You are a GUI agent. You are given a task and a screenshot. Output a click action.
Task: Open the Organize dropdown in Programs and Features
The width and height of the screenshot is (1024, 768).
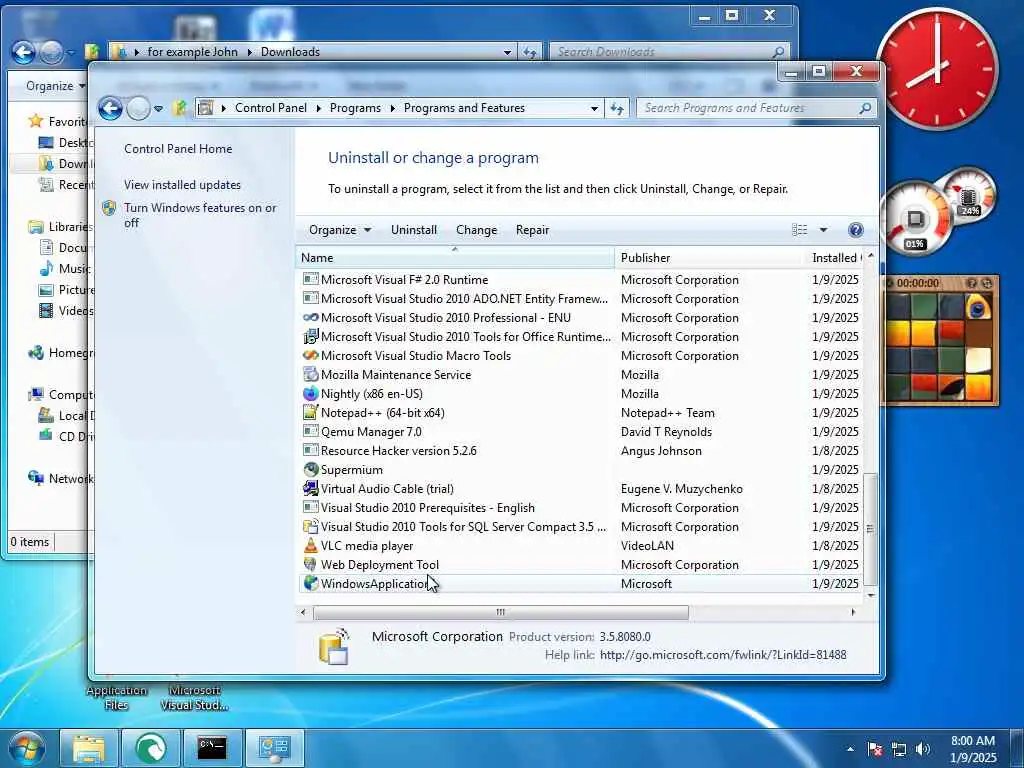340,230
